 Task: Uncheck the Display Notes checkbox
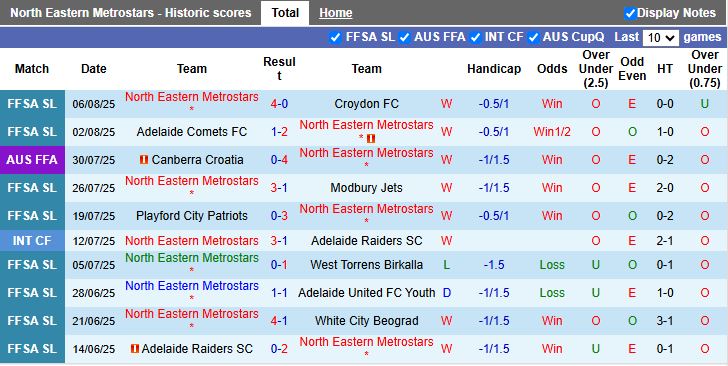tap(630, 13)
